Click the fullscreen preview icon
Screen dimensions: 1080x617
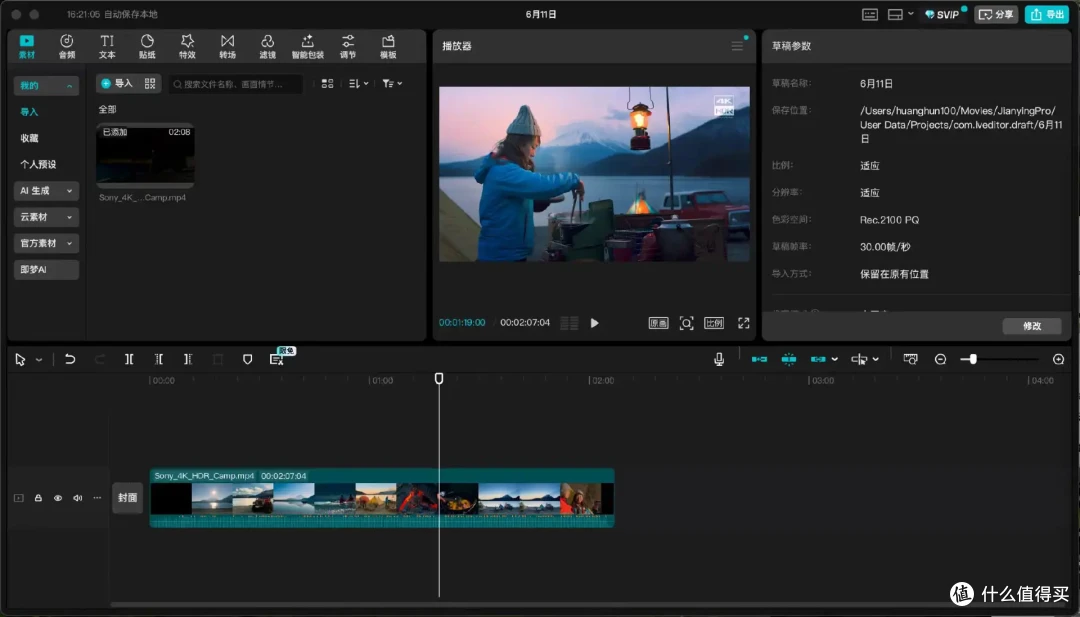coord(743,323)
